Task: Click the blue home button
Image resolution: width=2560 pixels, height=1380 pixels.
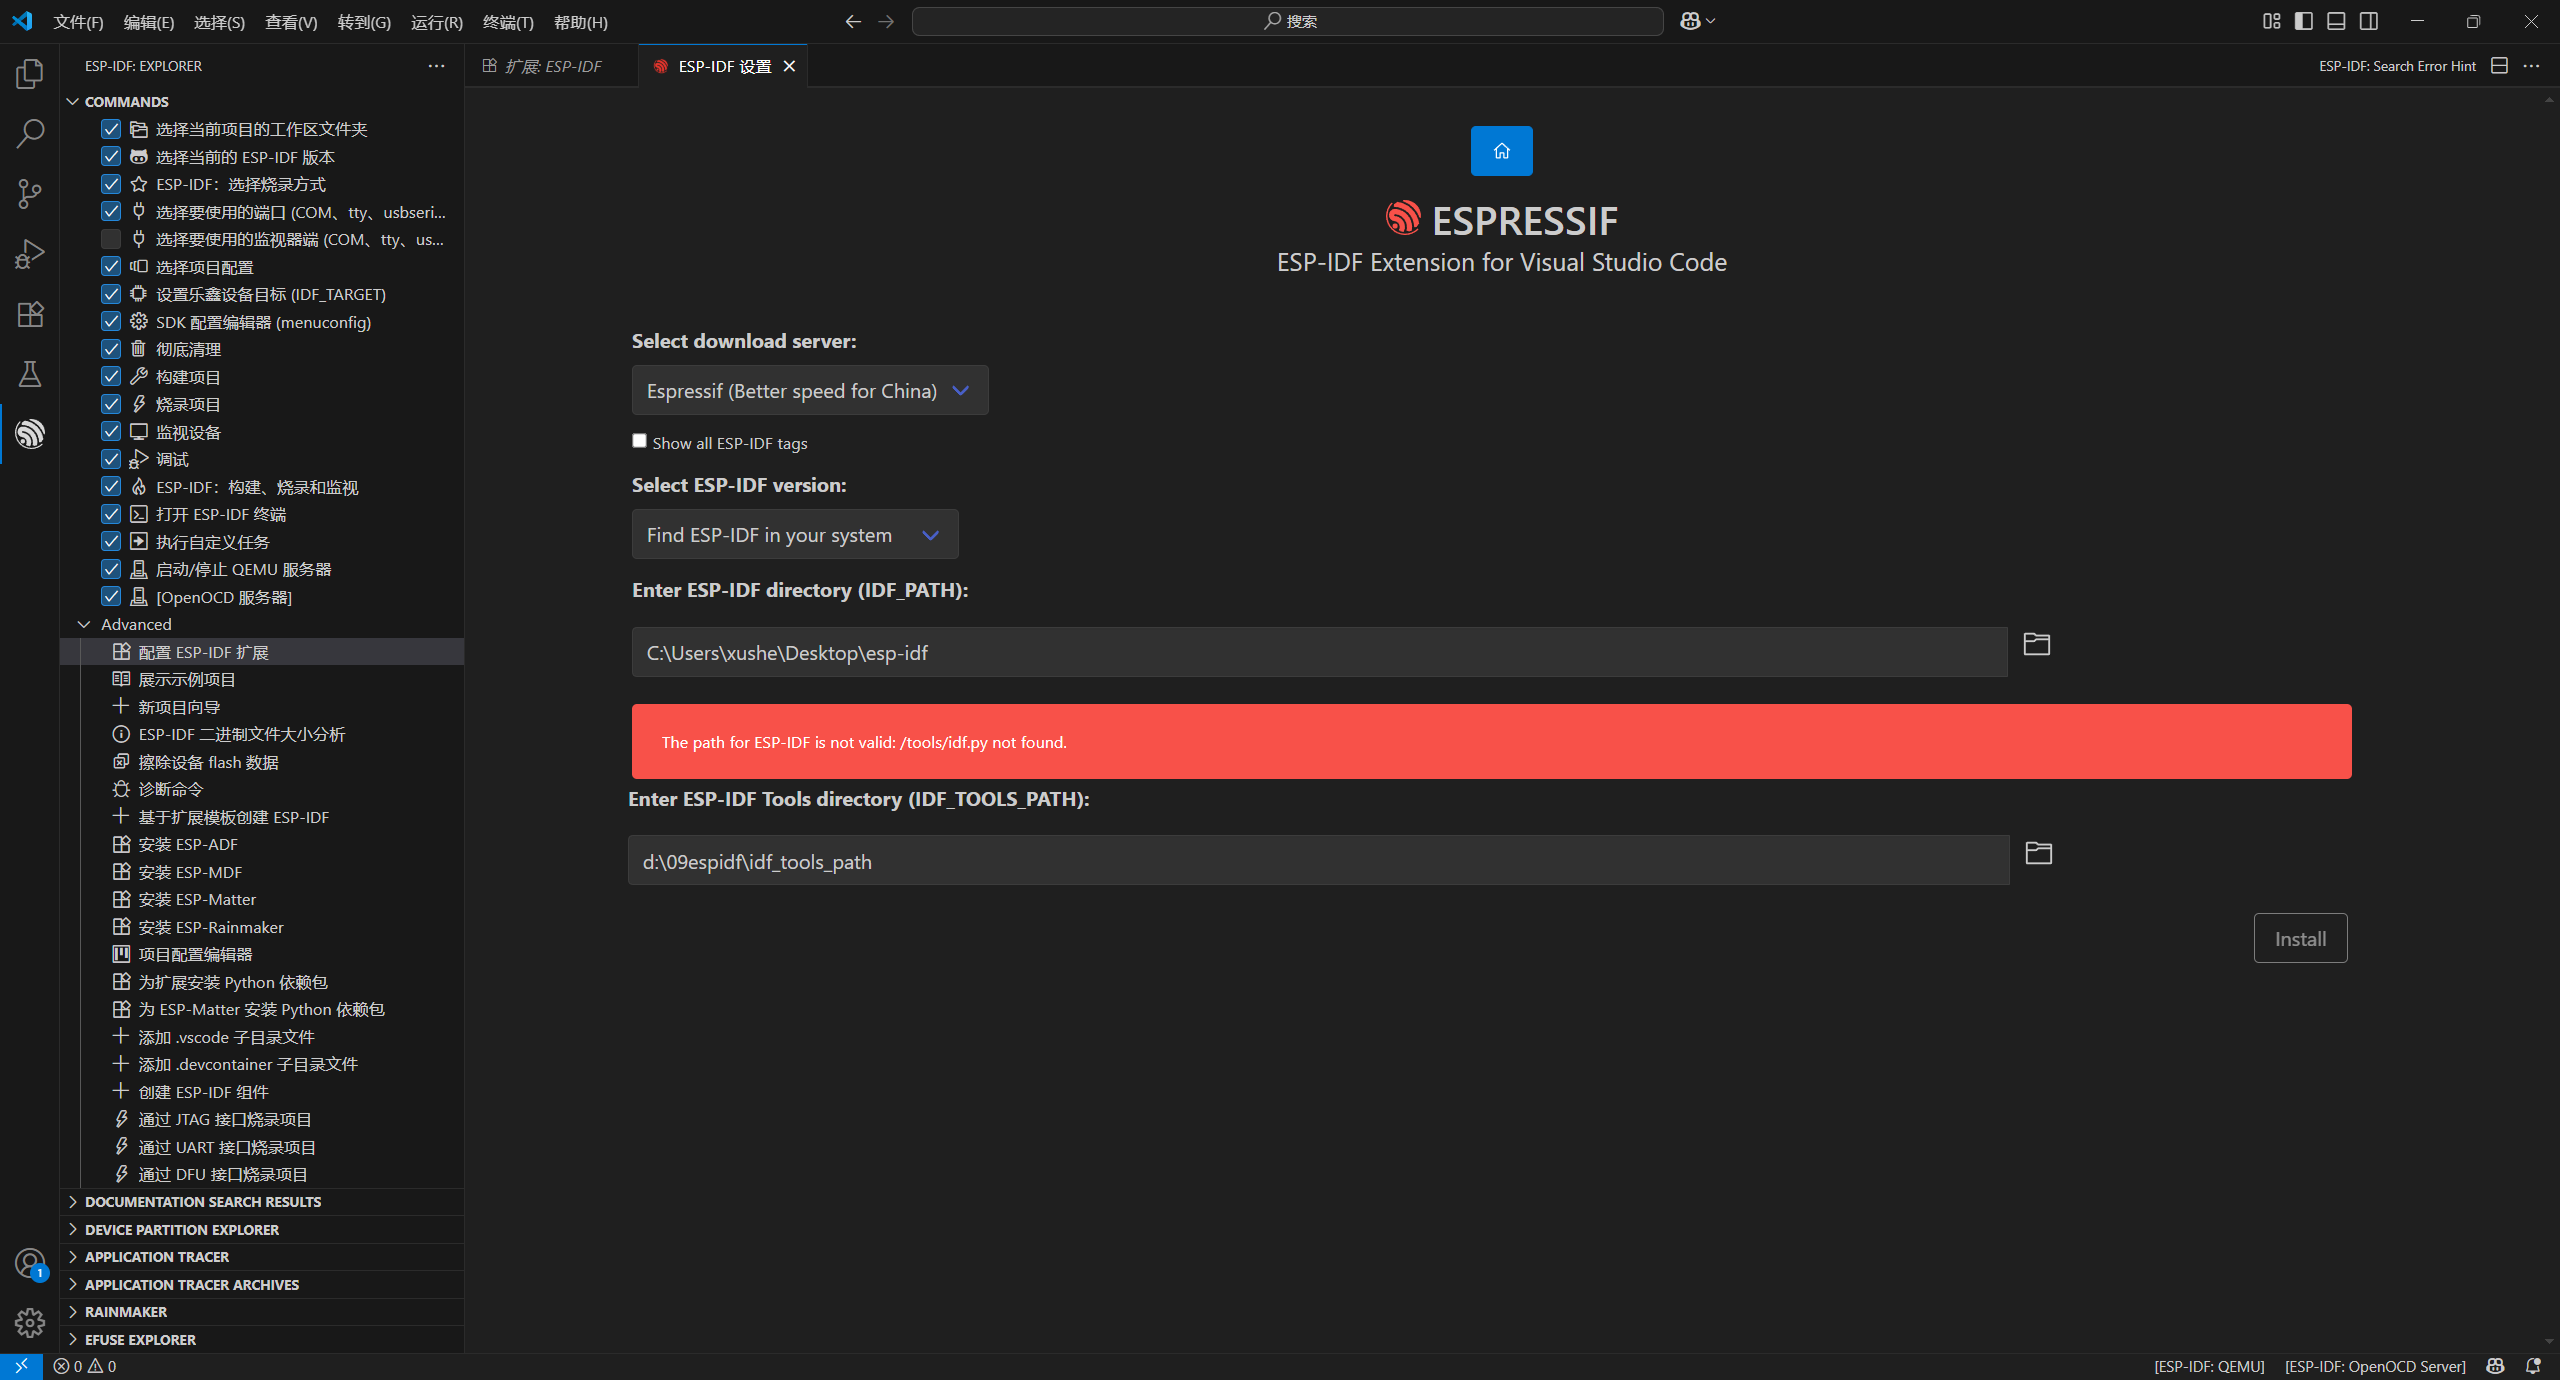Action: tap(1501, 151)
